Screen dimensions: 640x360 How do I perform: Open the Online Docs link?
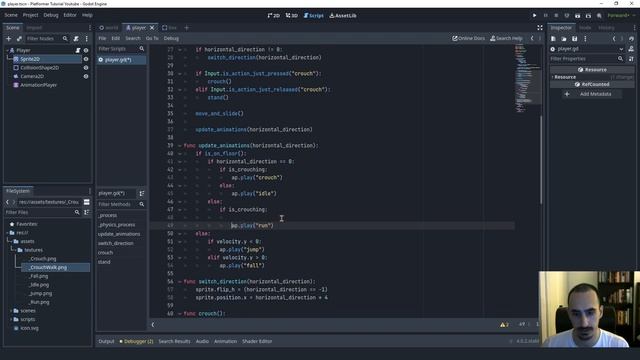pos(469,38)
